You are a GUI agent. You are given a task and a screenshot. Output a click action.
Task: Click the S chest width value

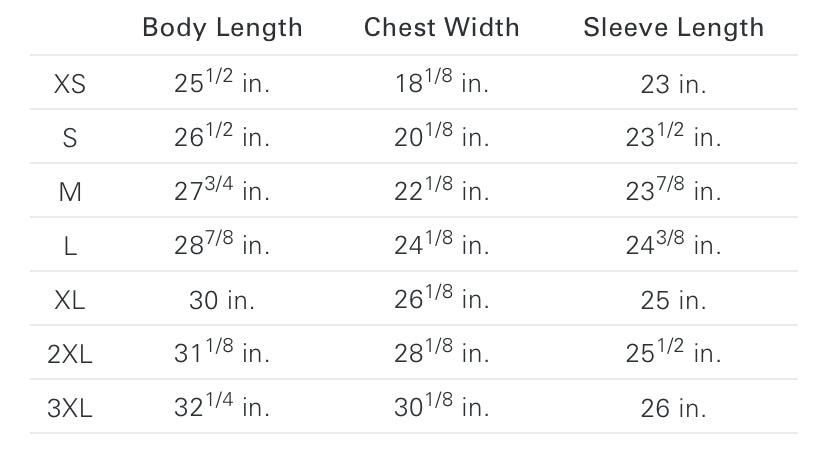(x=442, y=137)
